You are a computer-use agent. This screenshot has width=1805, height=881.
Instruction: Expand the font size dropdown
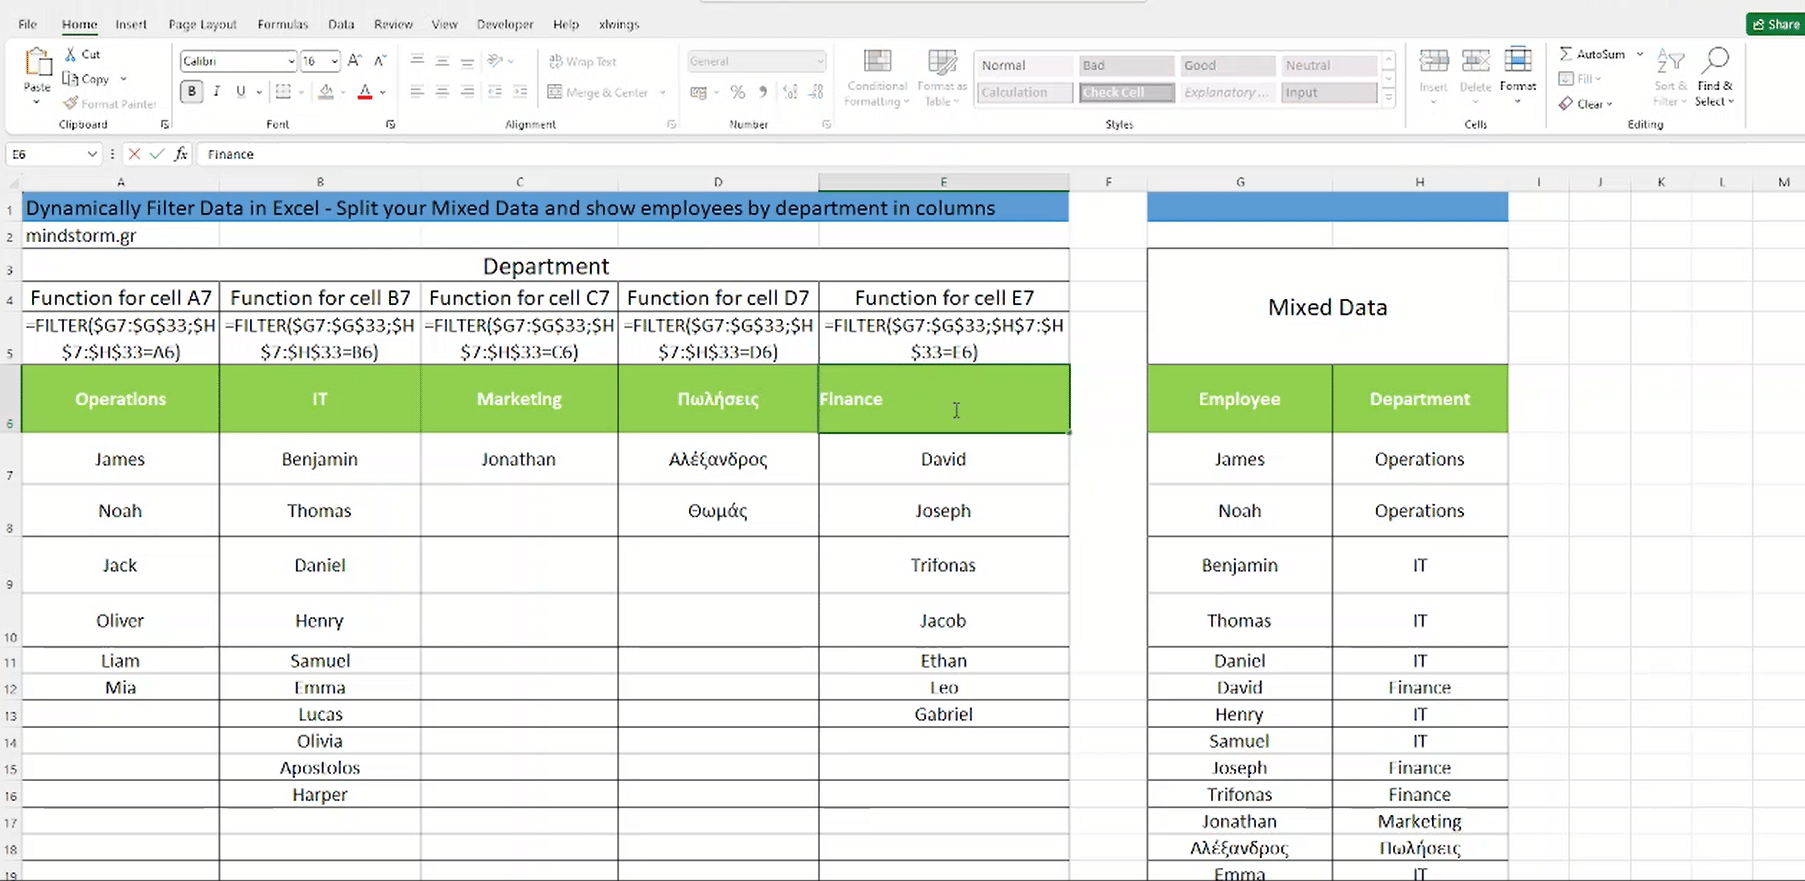334,61
